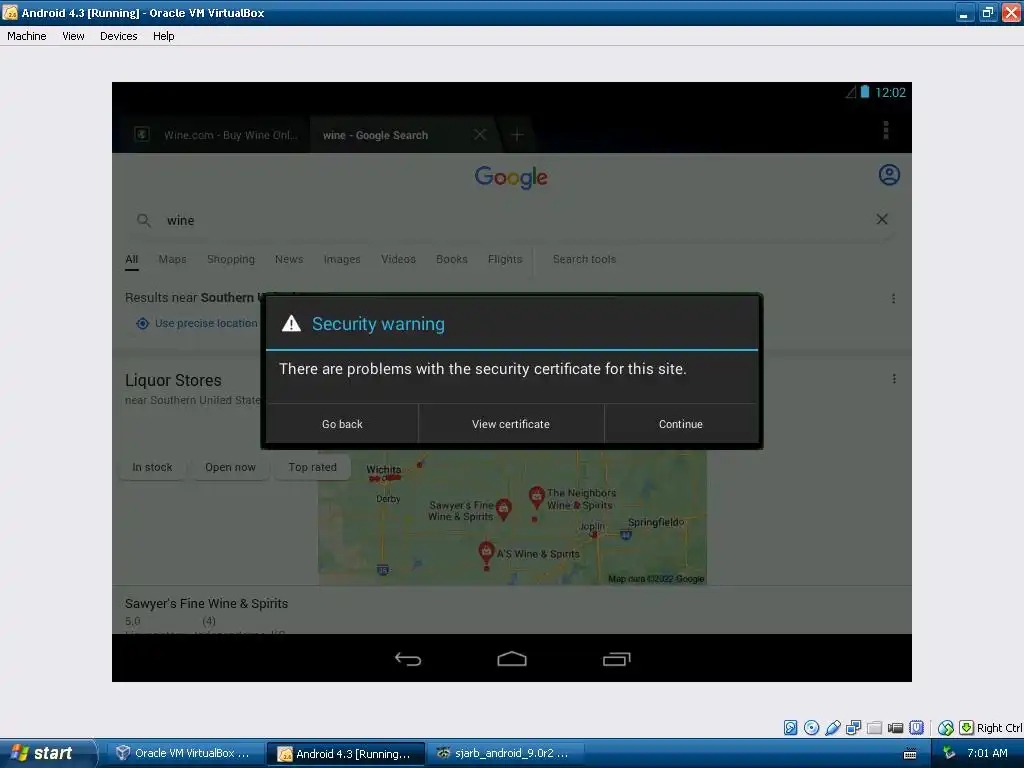Click VirtualBox hard disk activity icon
This screenshot has height=768, width=1024.
pyautogui.click(x=790, y=728)
